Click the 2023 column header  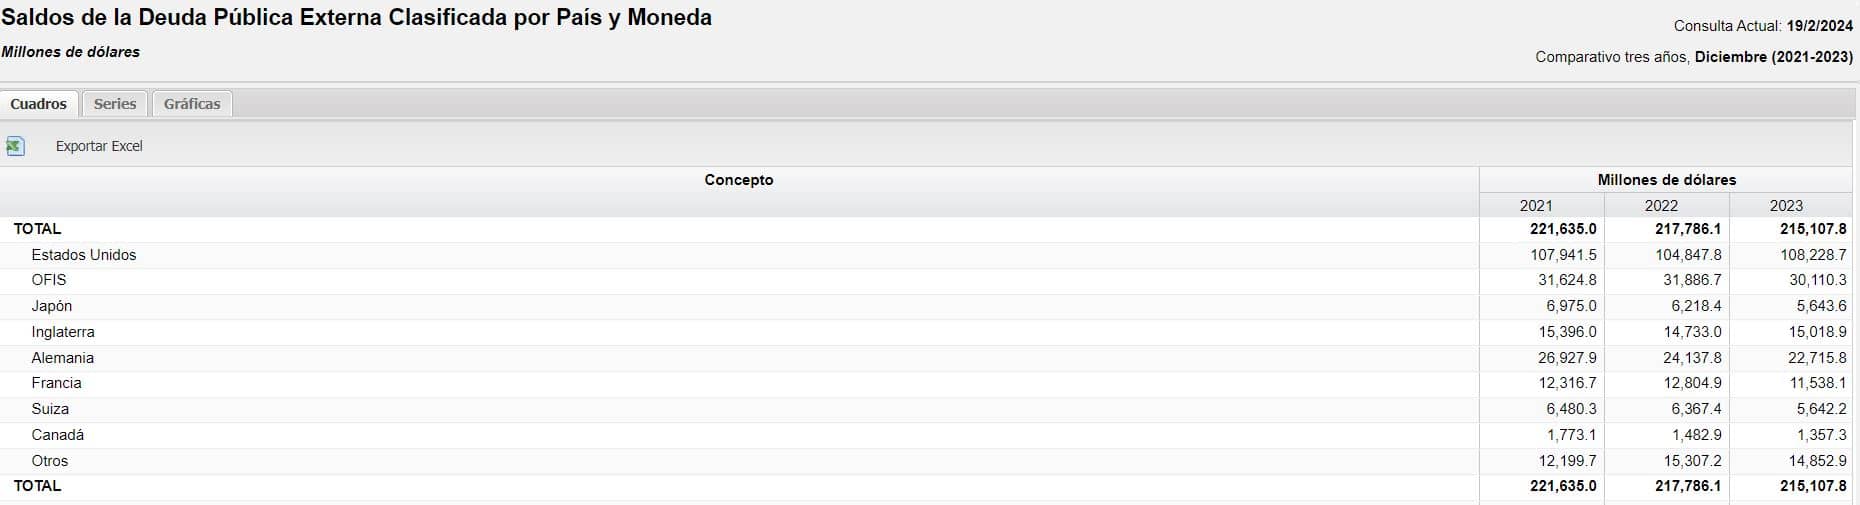pos(1786,205)
